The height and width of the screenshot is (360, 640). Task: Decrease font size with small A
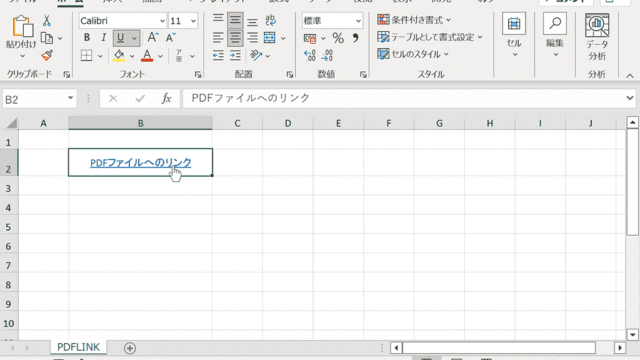click(x=171, y=38)
